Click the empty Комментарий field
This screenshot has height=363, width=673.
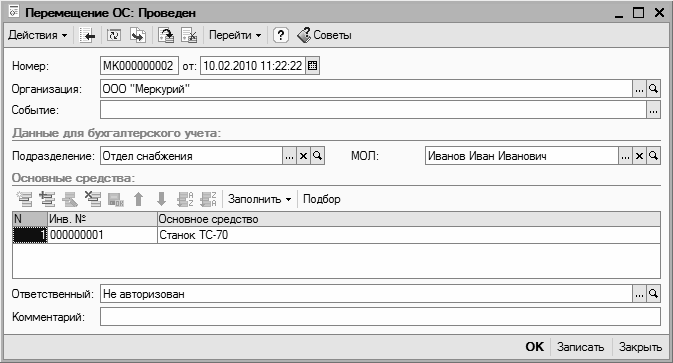pos(380,317)
